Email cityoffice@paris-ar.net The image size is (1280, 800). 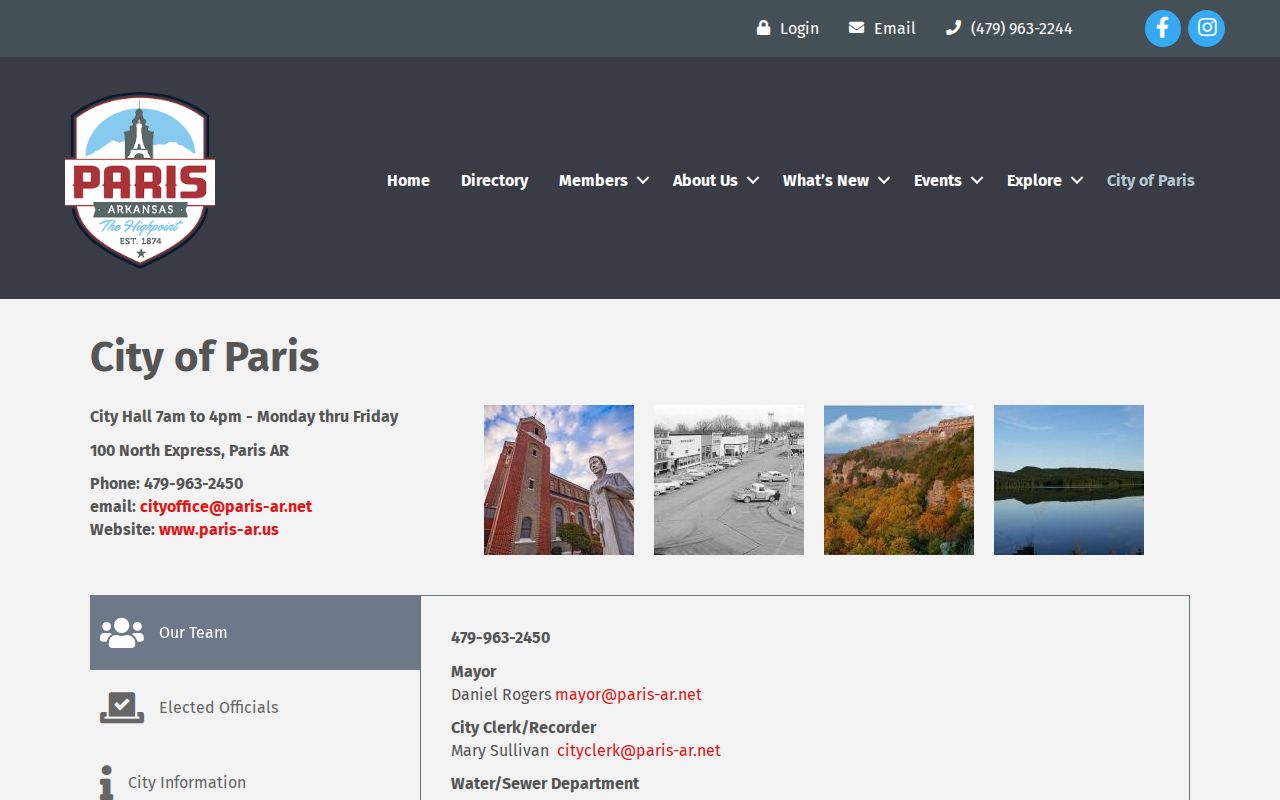226,506
